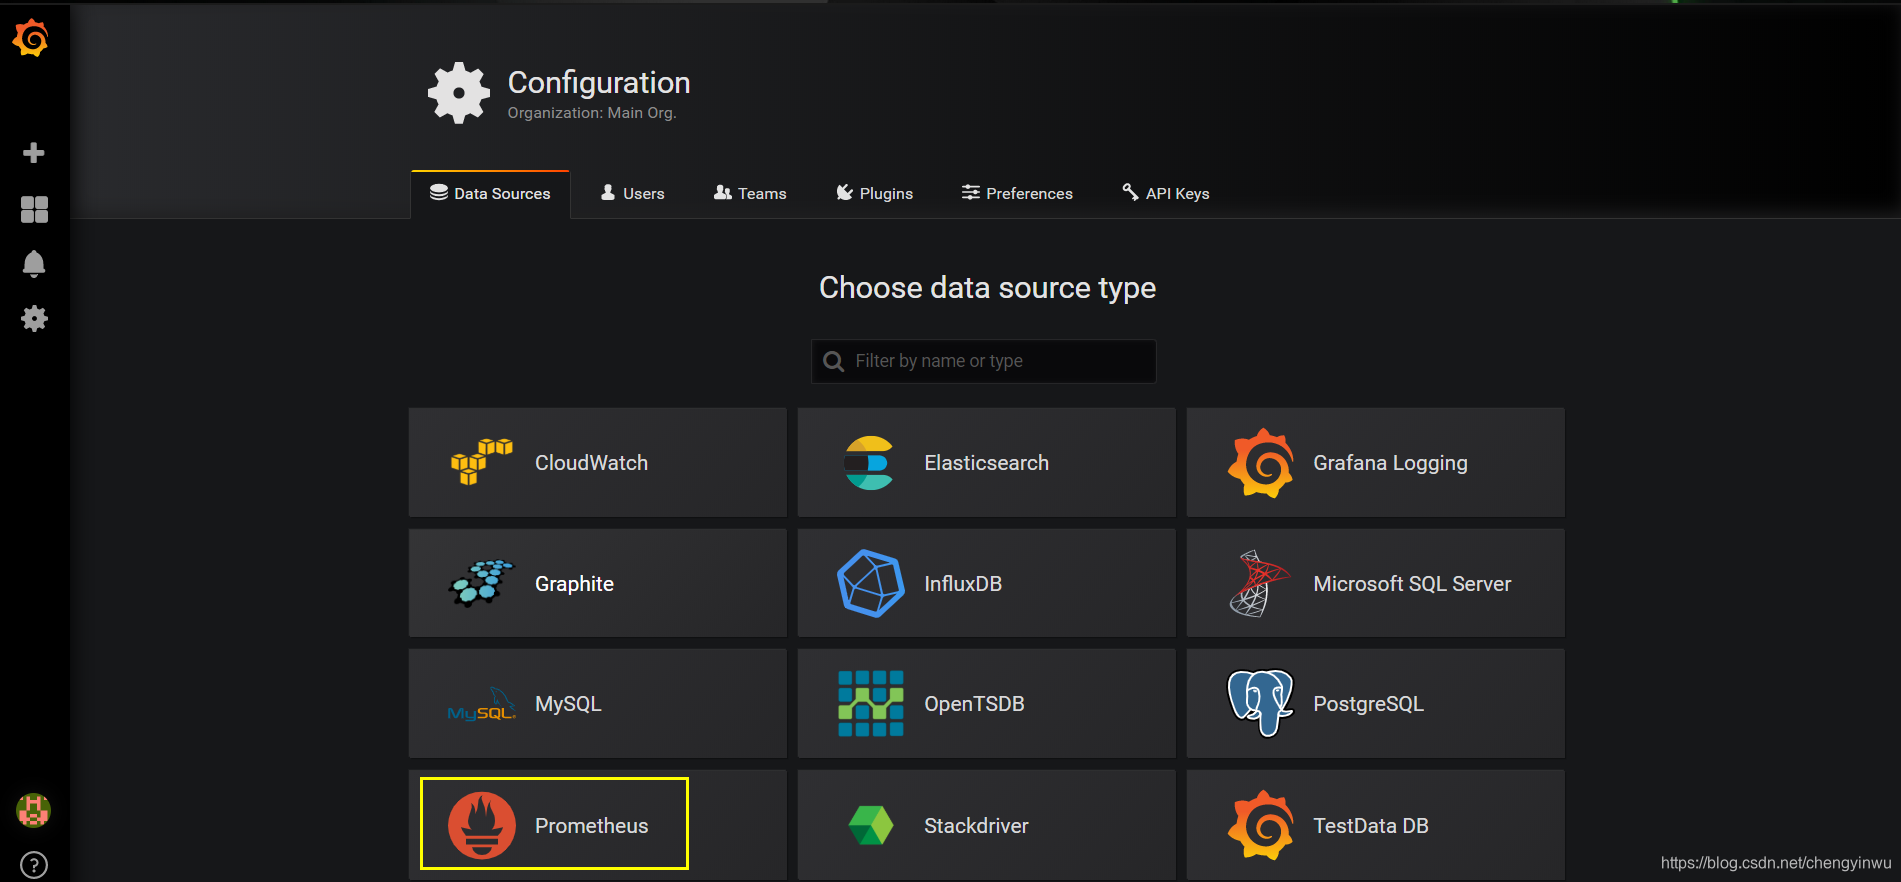Select the TestData DB data source label
The height and width of the screenshot is (882, 1901).
[x=1371, y=826]
